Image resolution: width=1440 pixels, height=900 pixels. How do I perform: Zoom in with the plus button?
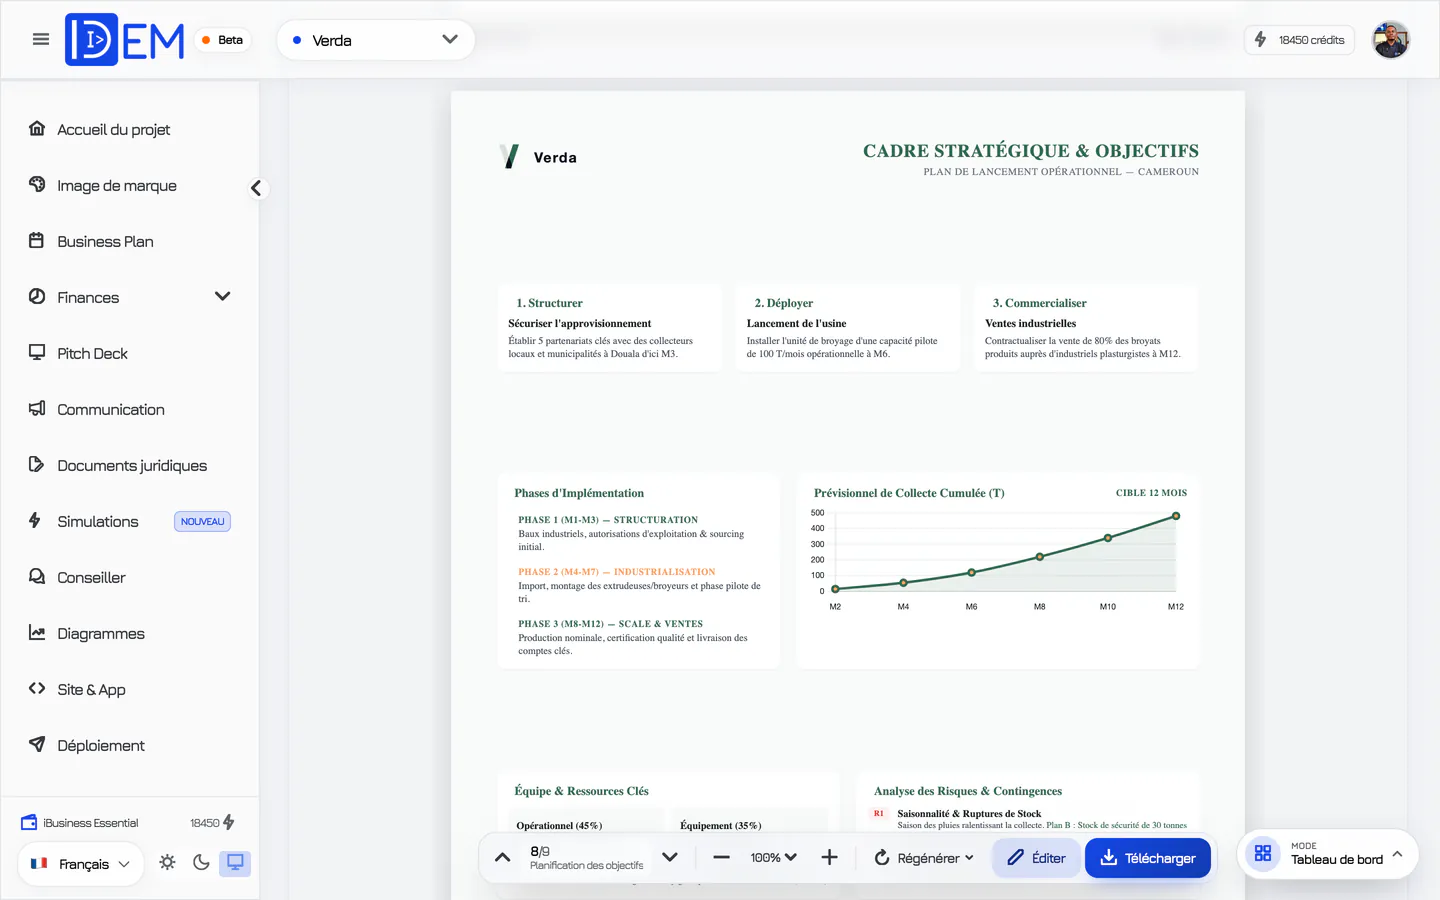pyautogui.click(x=829, y=858)
